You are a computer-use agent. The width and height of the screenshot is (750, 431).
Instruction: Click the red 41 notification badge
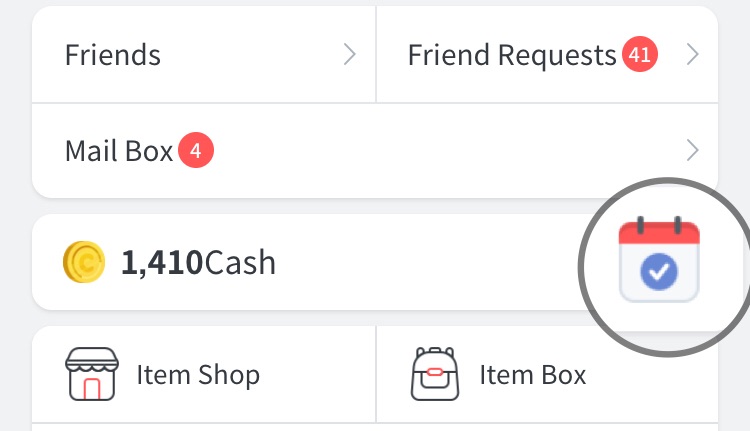[639, 55]
